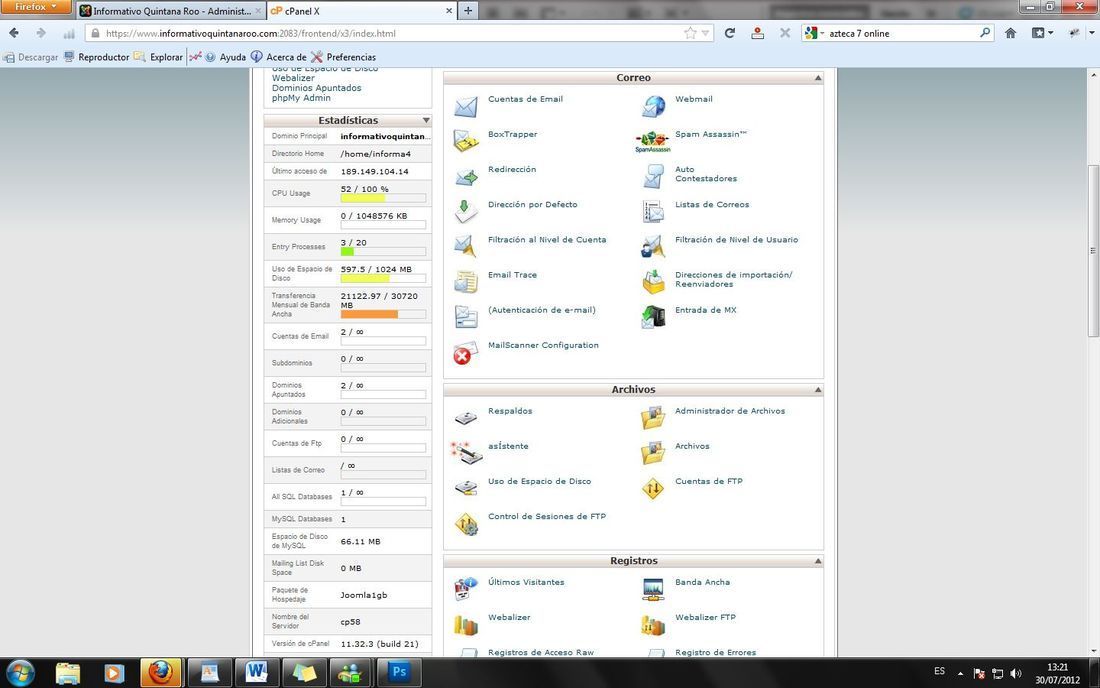Viewport: 1100px width, 688px height.
Task: Open Preferencias in the toolbar
Action: (344, 58)
